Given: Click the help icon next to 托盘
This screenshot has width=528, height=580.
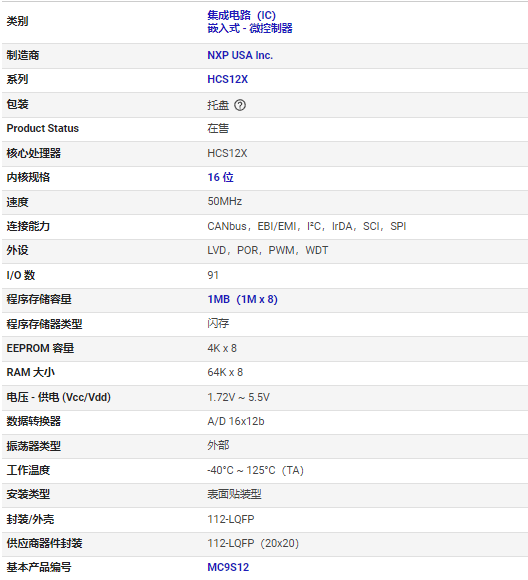Looking at the screenshot, I should [240, 105].
